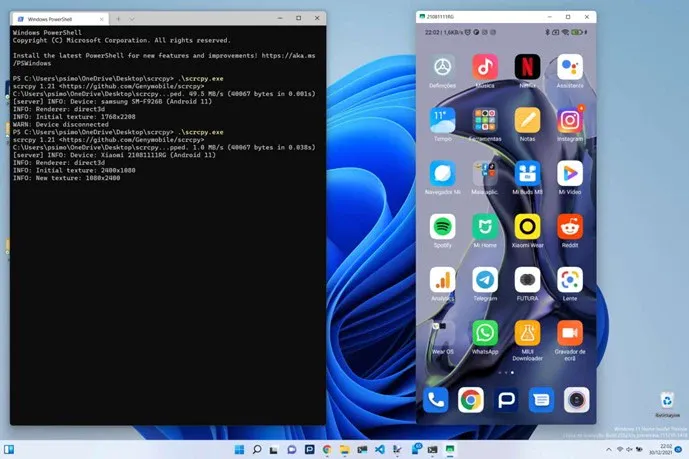
Task: Open the taskbar clock and date
Action: [x=660, y=449]
